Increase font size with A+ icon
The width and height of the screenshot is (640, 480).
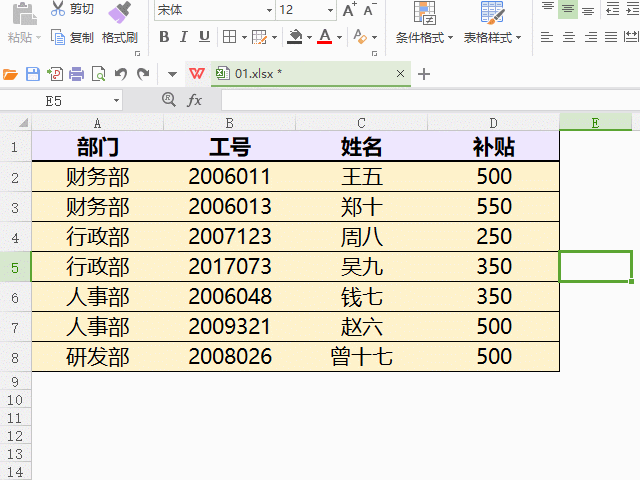pyautogui.click(x=349, y=9)
